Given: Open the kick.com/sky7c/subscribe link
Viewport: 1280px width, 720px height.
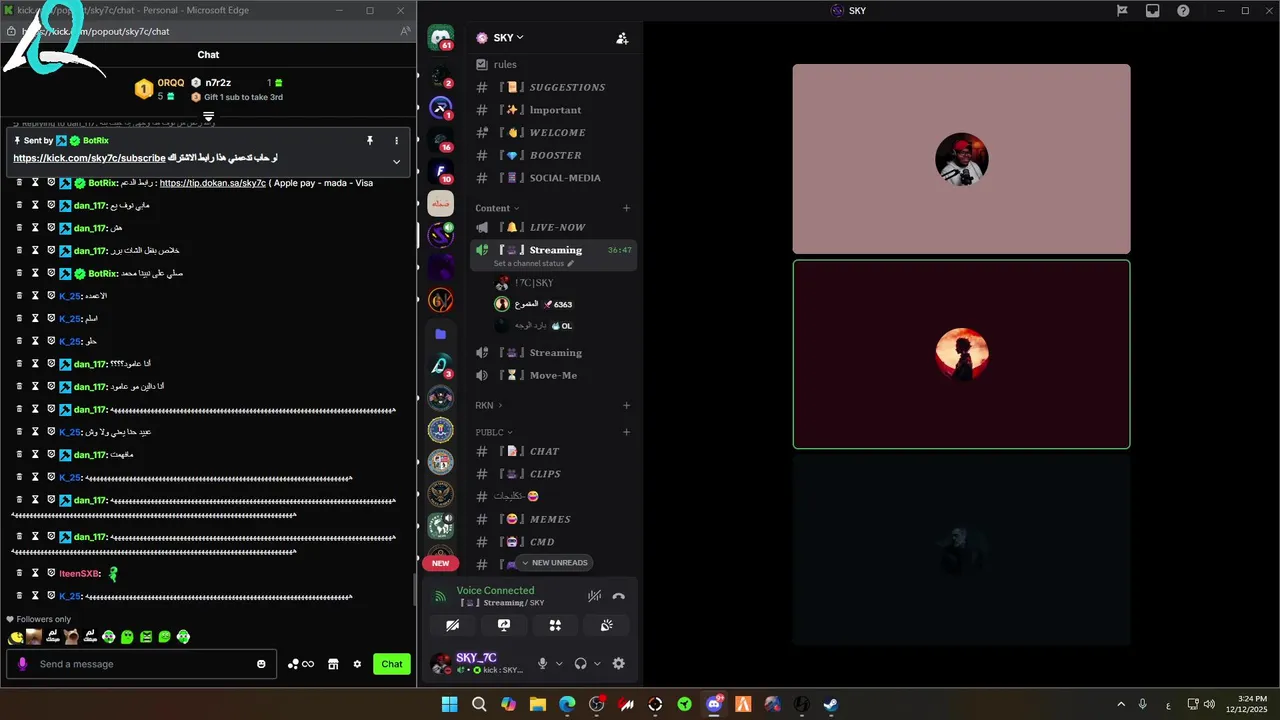Looking at the screenshot, I should 89,158.
